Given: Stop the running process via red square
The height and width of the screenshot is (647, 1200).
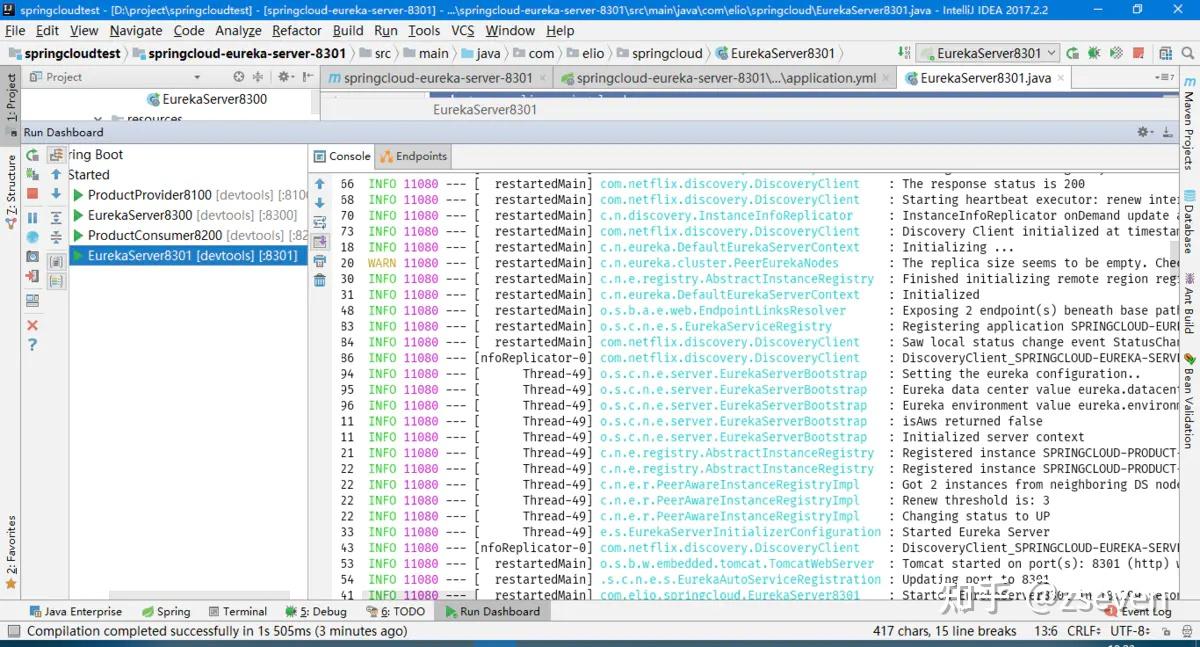Looking at the screenshot, I should tap(32, 191).
